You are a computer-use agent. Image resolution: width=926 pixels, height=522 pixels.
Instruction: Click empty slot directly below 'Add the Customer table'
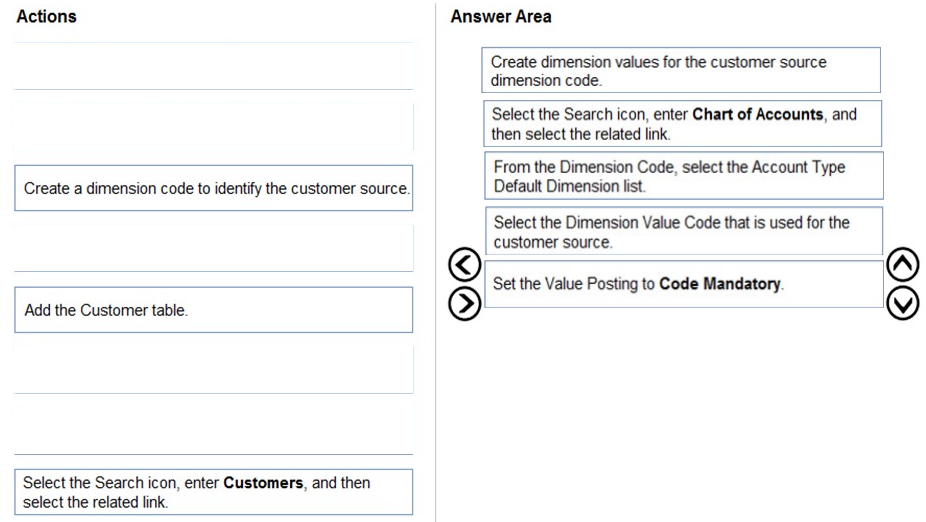[213, 370]
